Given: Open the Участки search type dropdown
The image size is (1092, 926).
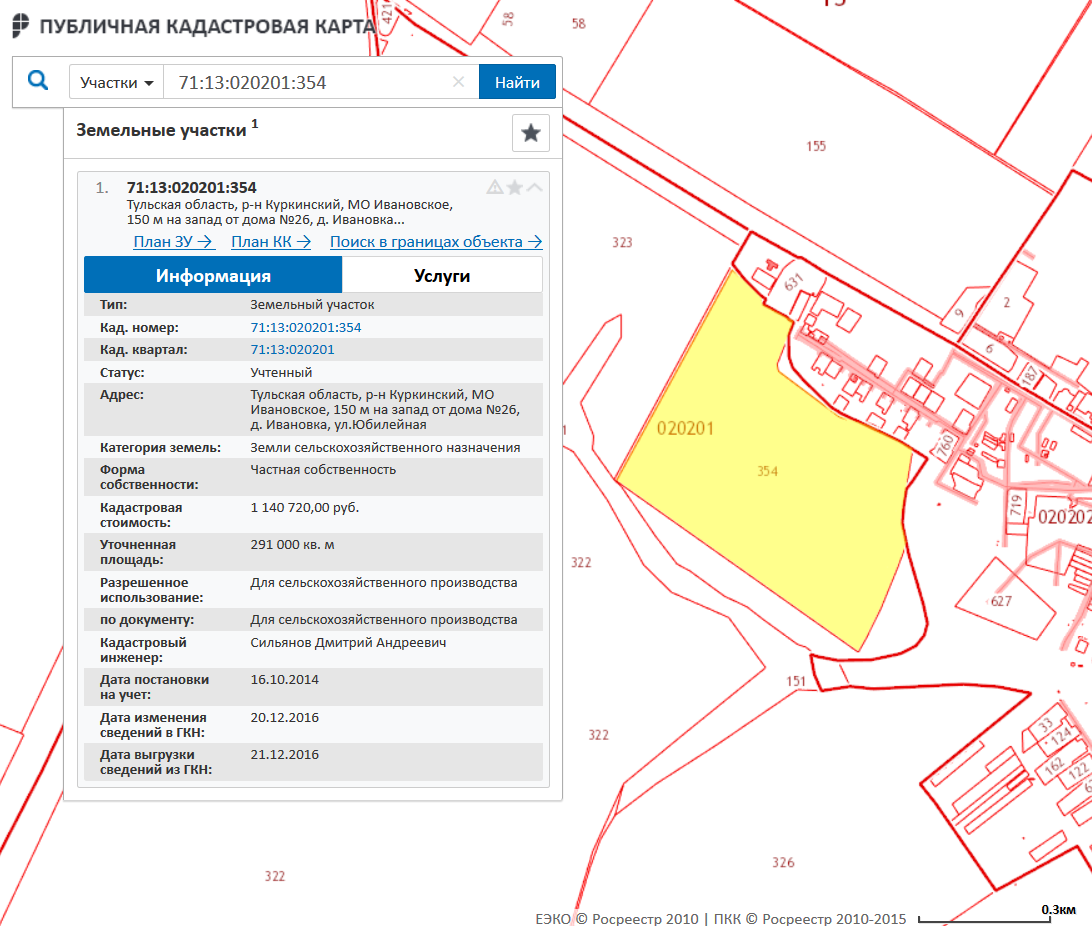Looking at the screenshot, I should [116, 82].
